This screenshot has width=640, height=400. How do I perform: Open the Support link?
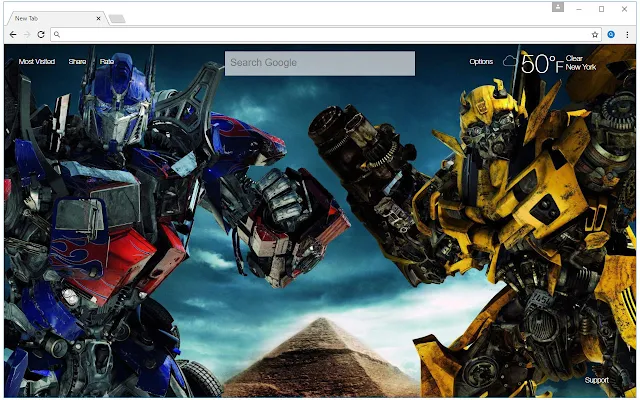(596, 380)
